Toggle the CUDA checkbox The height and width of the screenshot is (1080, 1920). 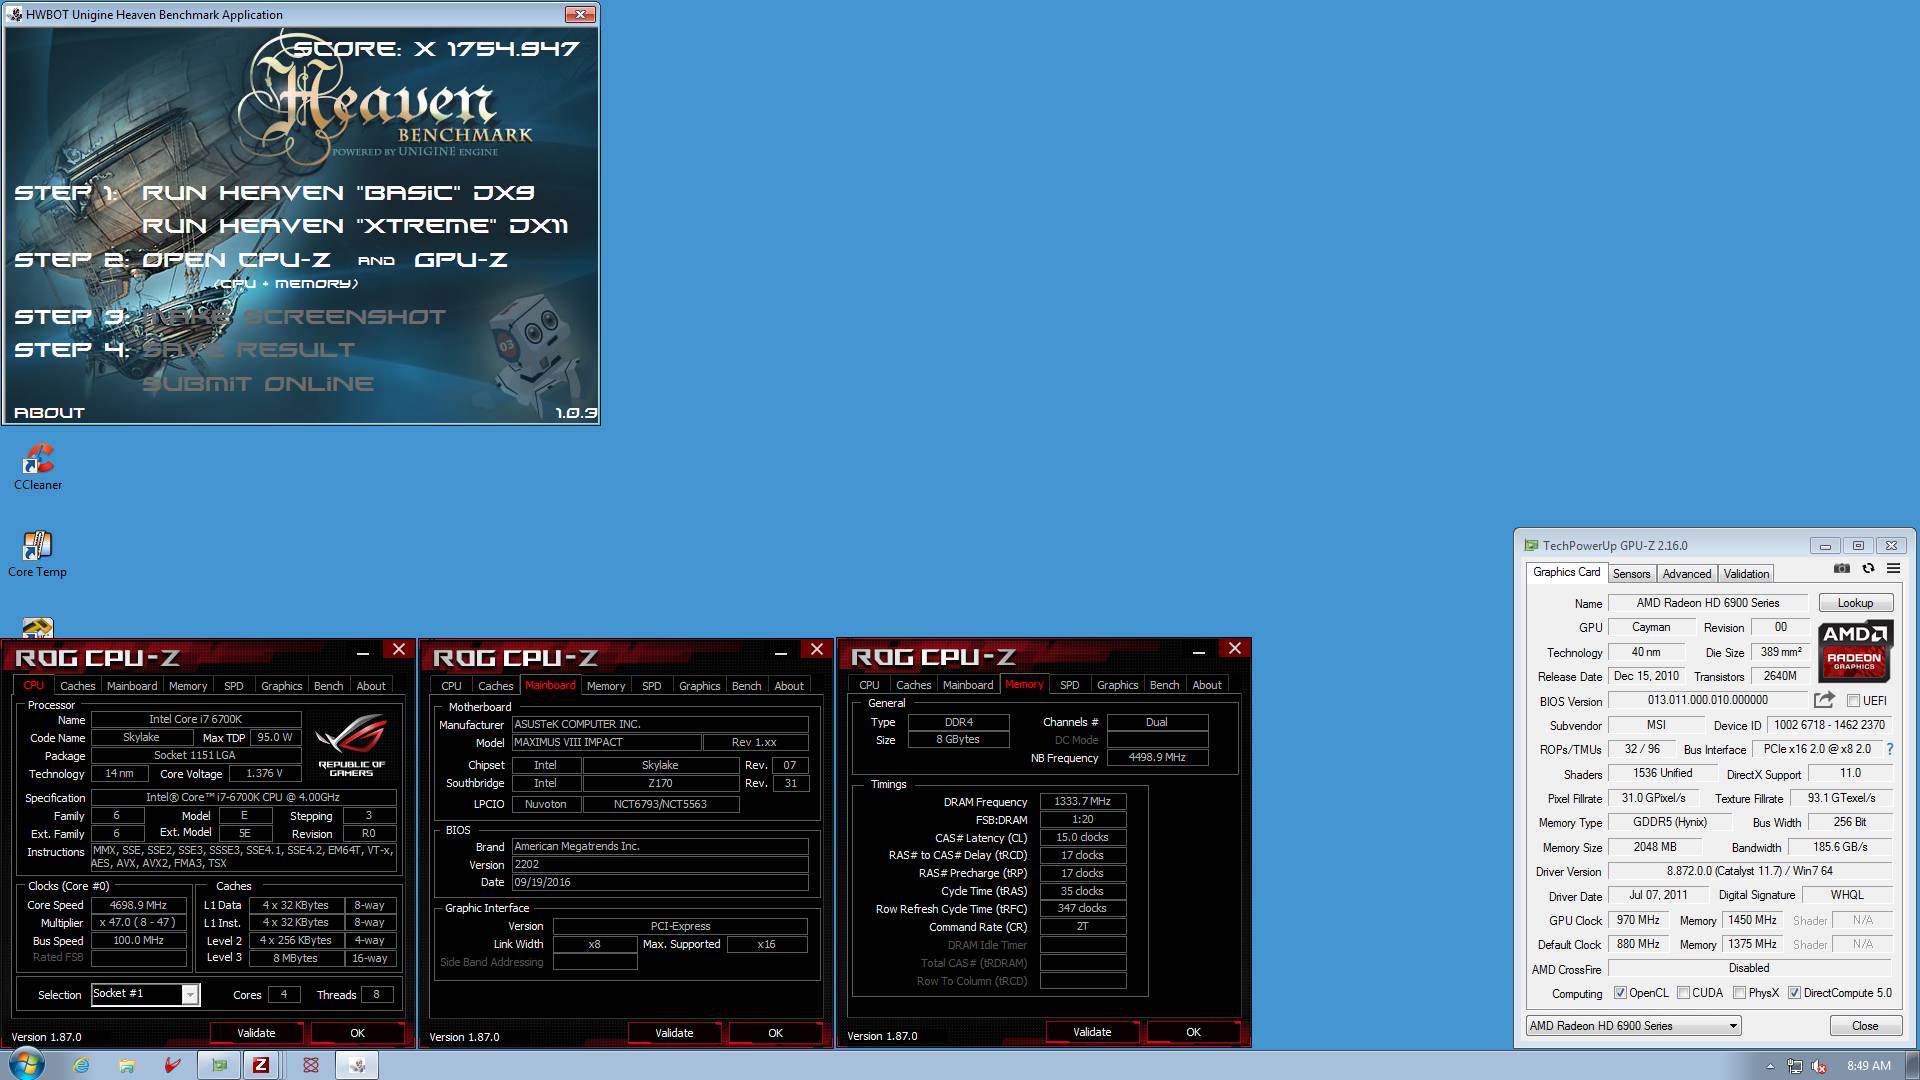(1684, 993)
